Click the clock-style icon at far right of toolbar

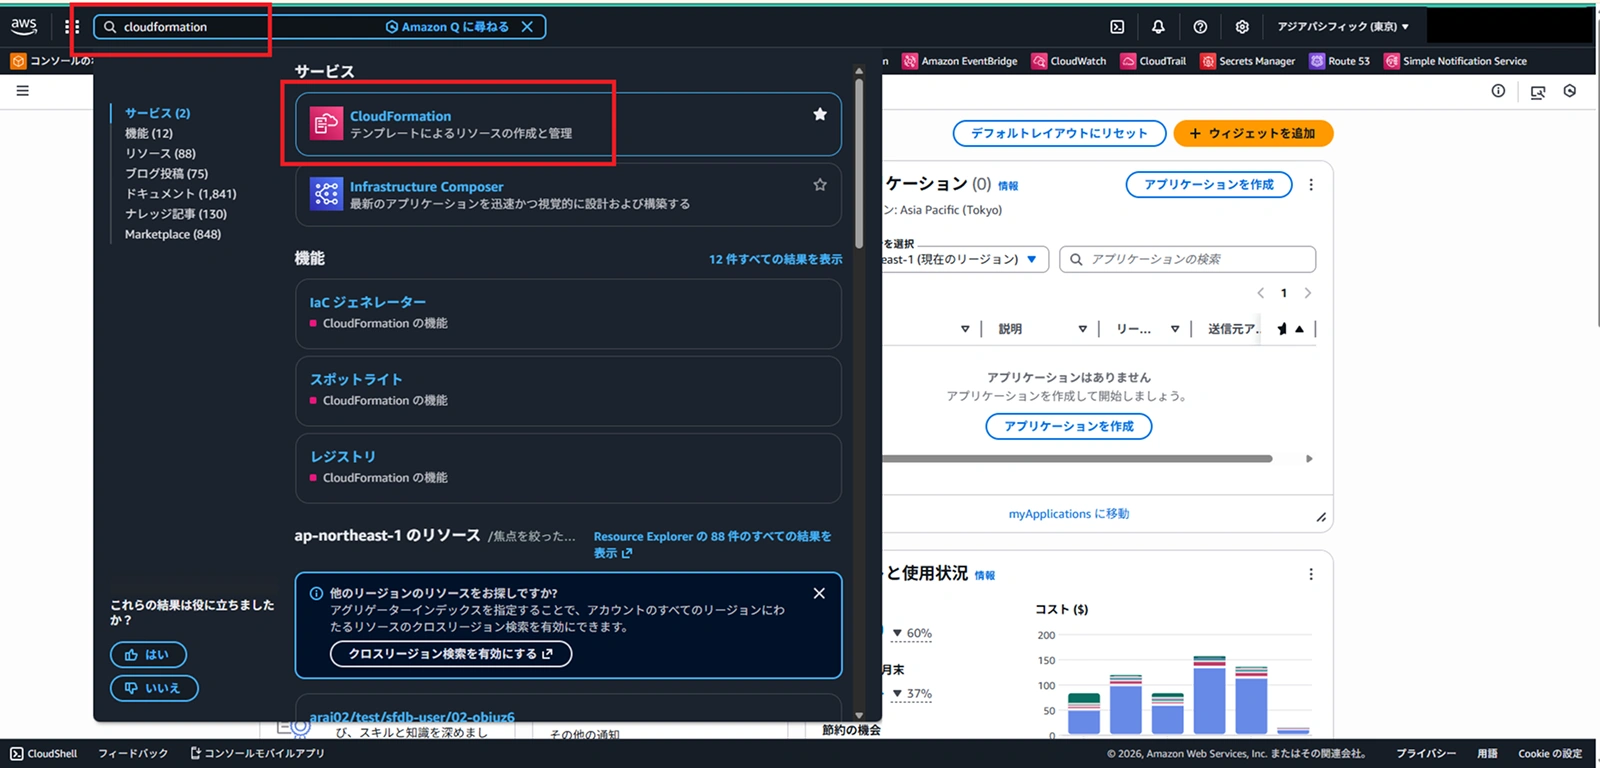[x=1570, y=91]
